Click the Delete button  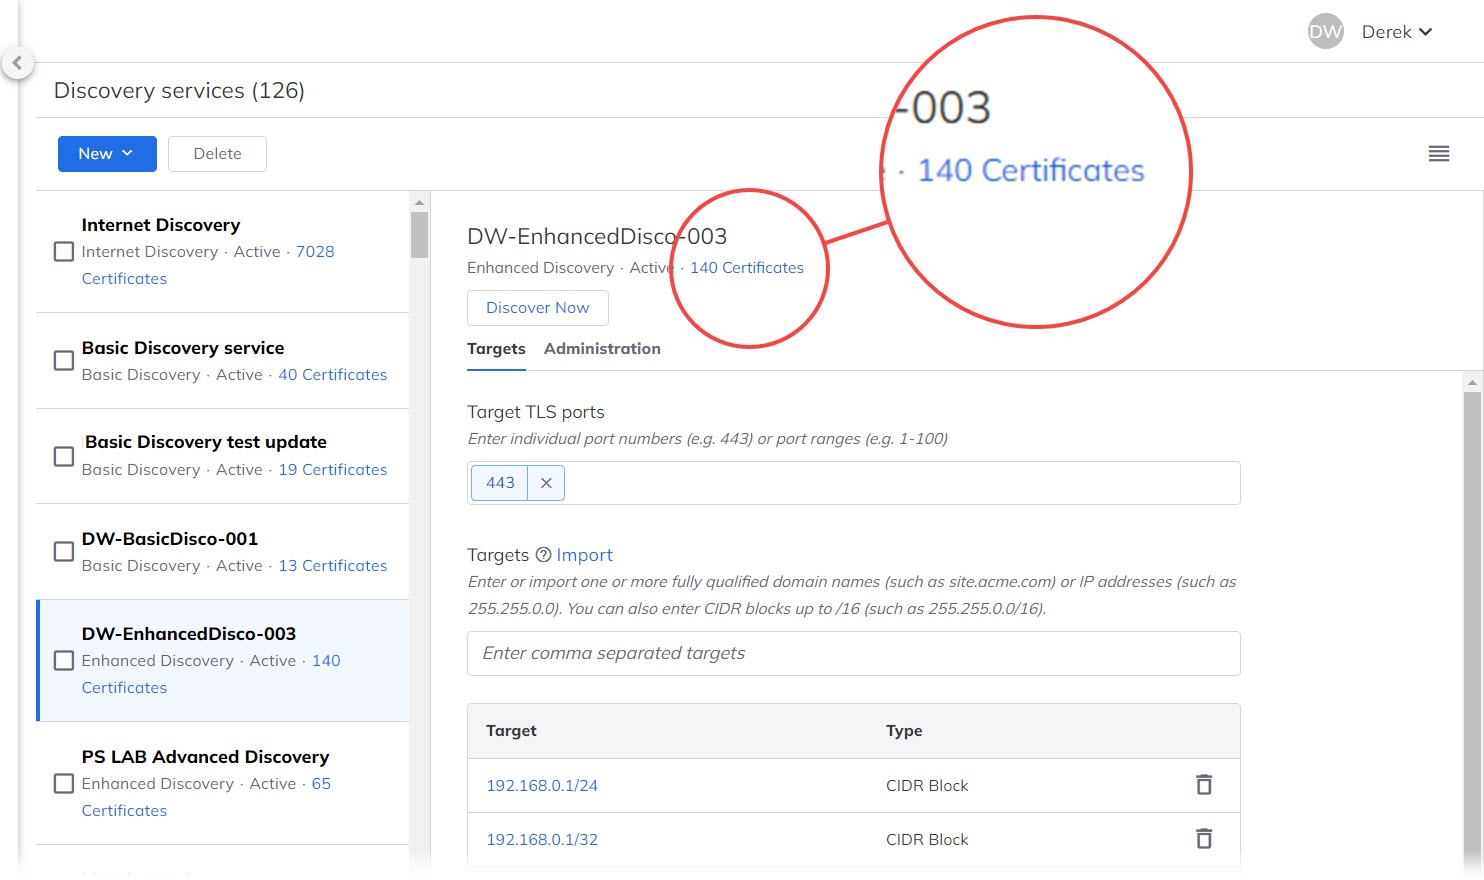pyautogui.click(x=217, y=154)
